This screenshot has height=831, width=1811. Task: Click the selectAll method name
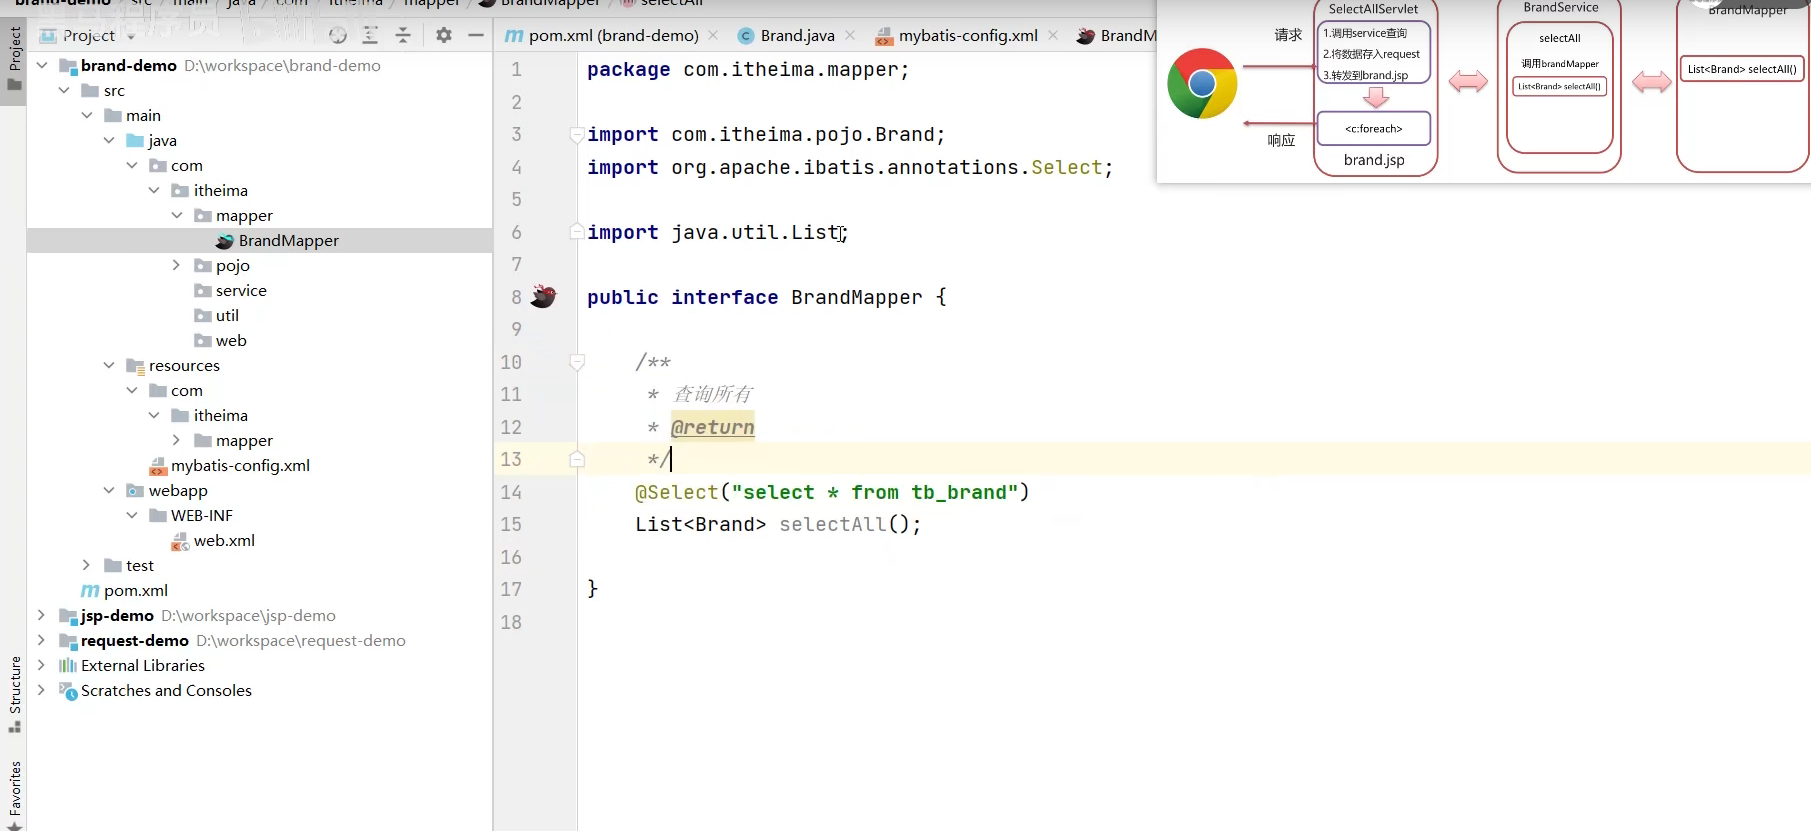832,524
